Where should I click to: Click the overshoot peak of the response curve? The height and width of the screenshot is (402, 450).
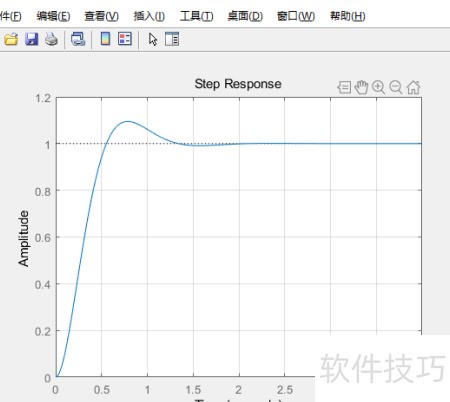[128, 121]
